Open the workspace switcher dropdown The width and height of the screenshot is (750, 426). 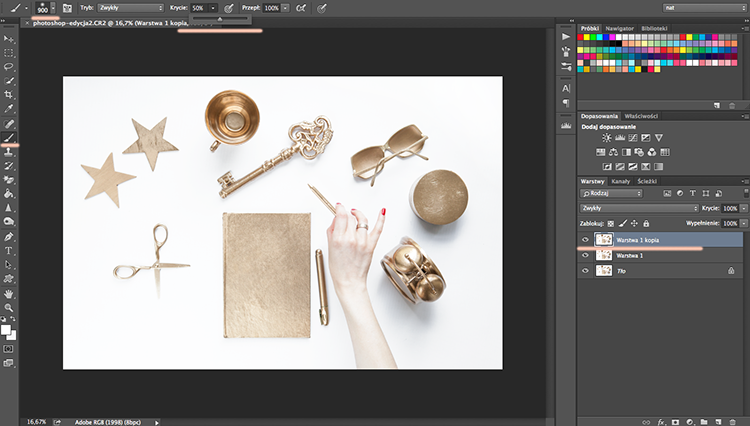705,8
